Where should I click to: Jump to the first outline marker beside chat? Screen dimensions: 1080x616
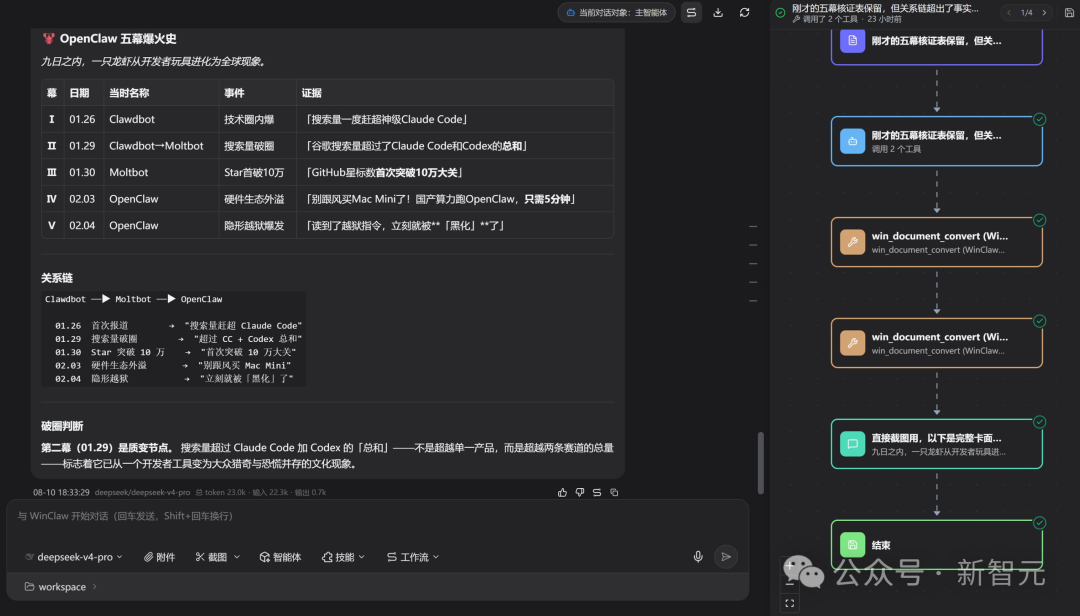point(753,226)
